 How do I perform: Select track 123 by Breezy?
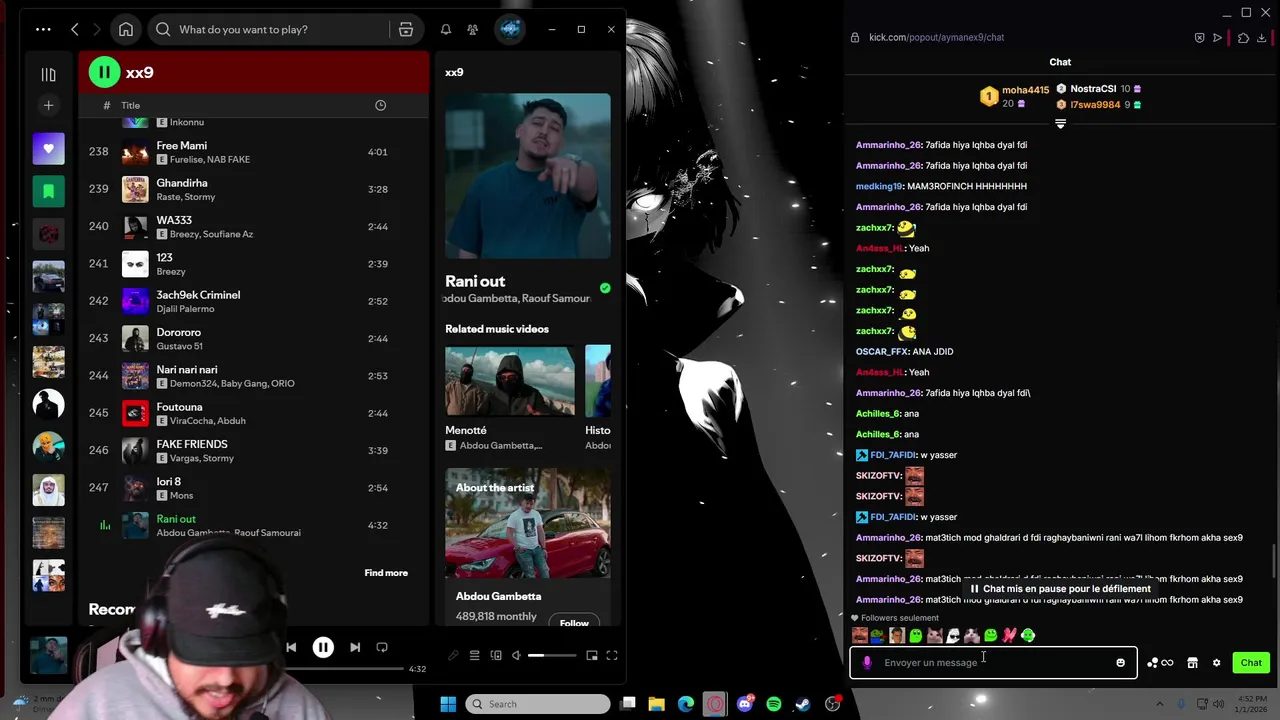coord(254,264)
